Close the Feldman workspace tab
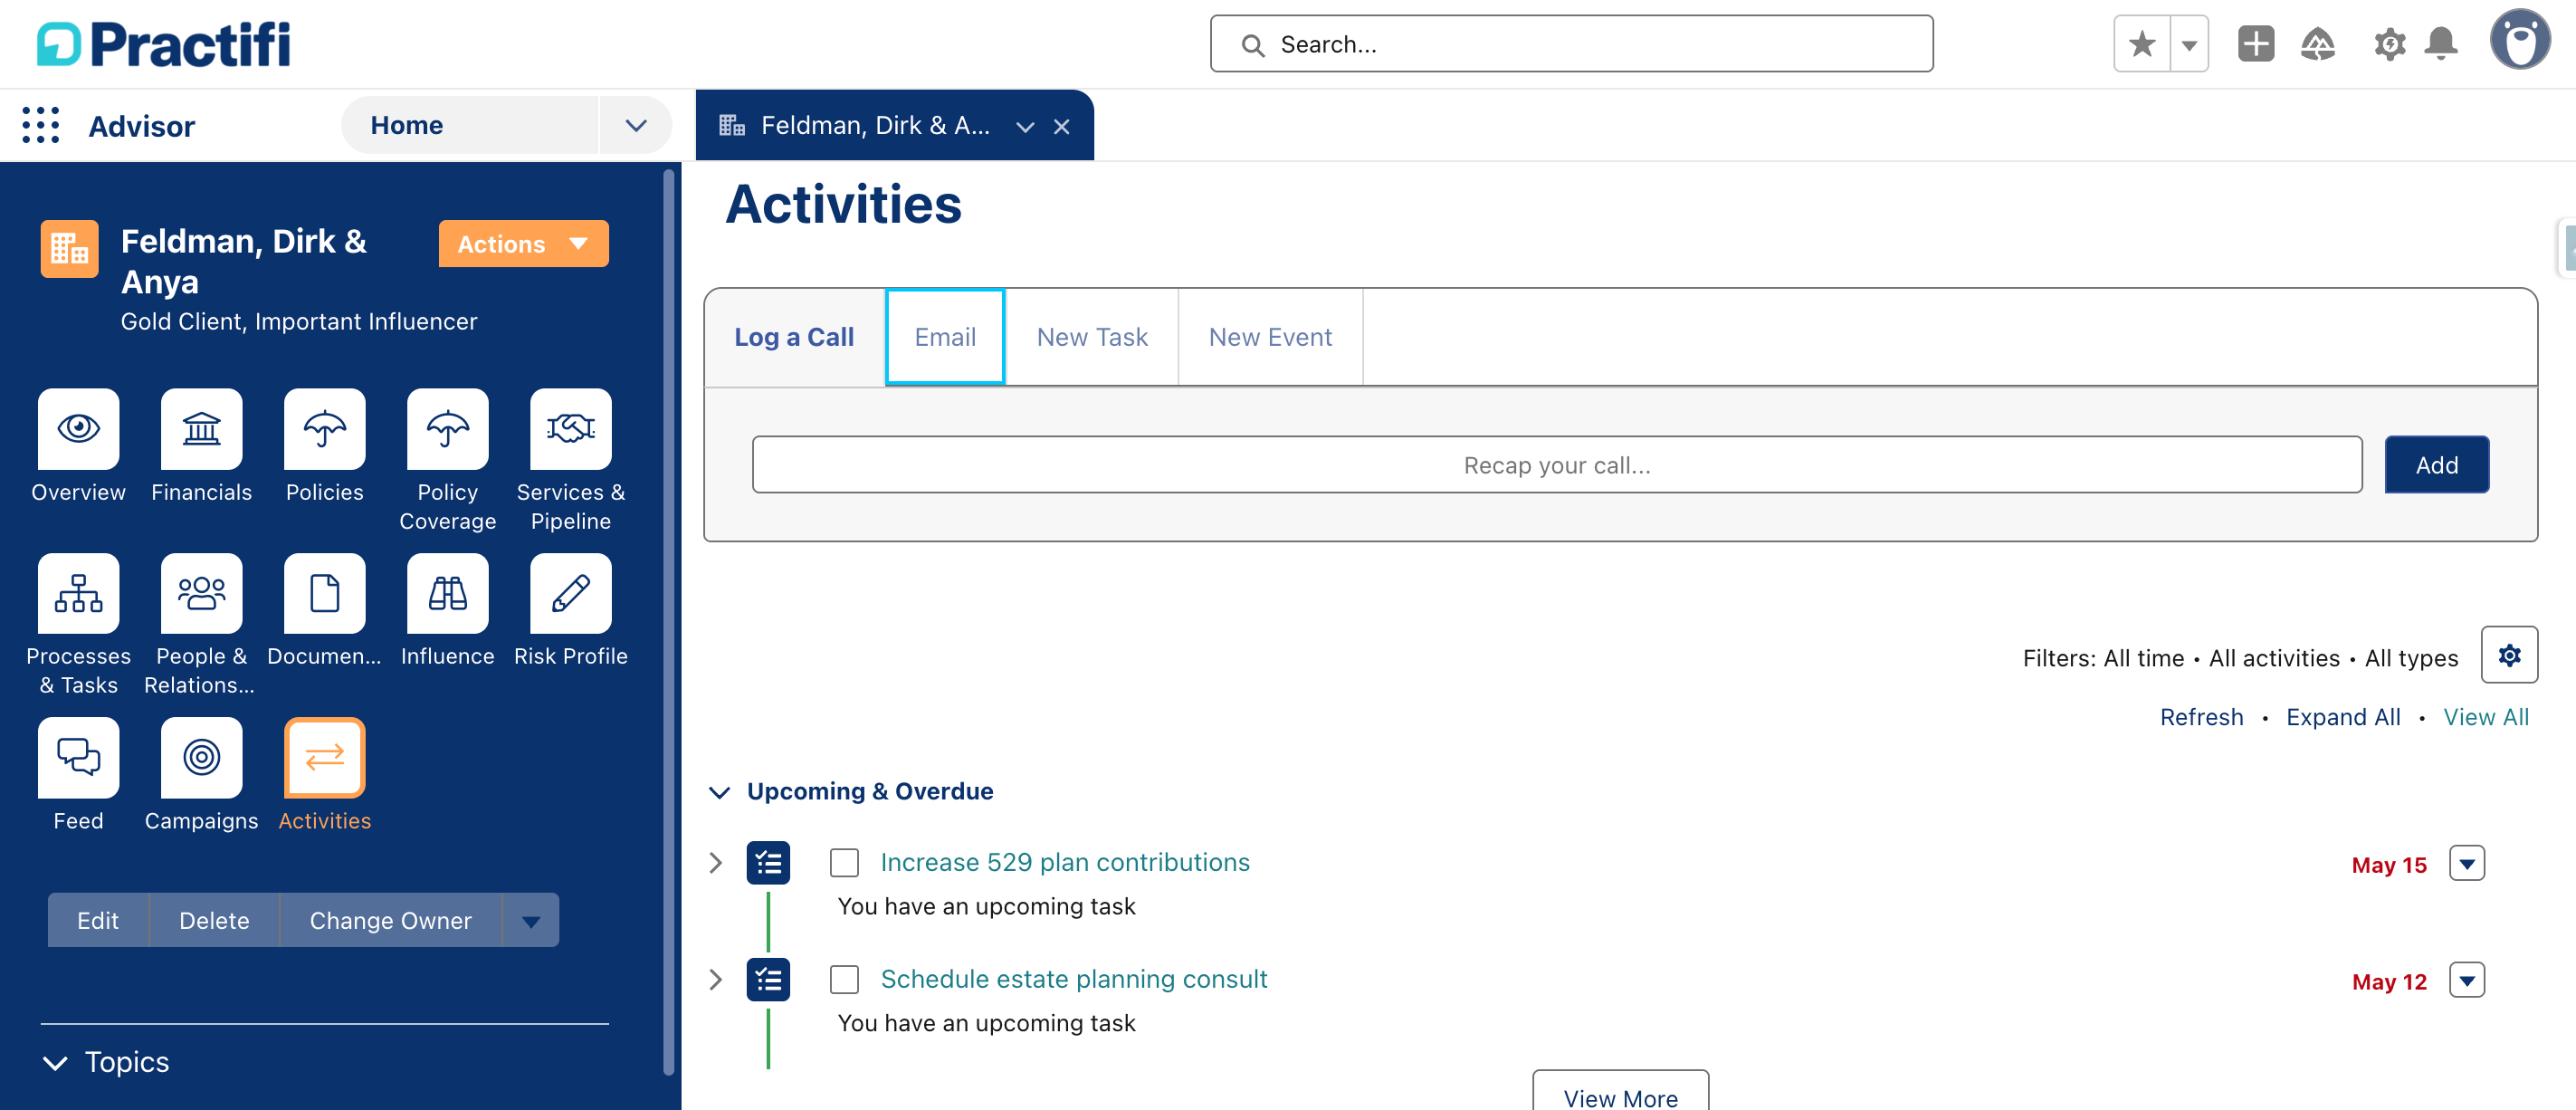Screen dimensions: 2576x1110 [x=1061, y=126]
